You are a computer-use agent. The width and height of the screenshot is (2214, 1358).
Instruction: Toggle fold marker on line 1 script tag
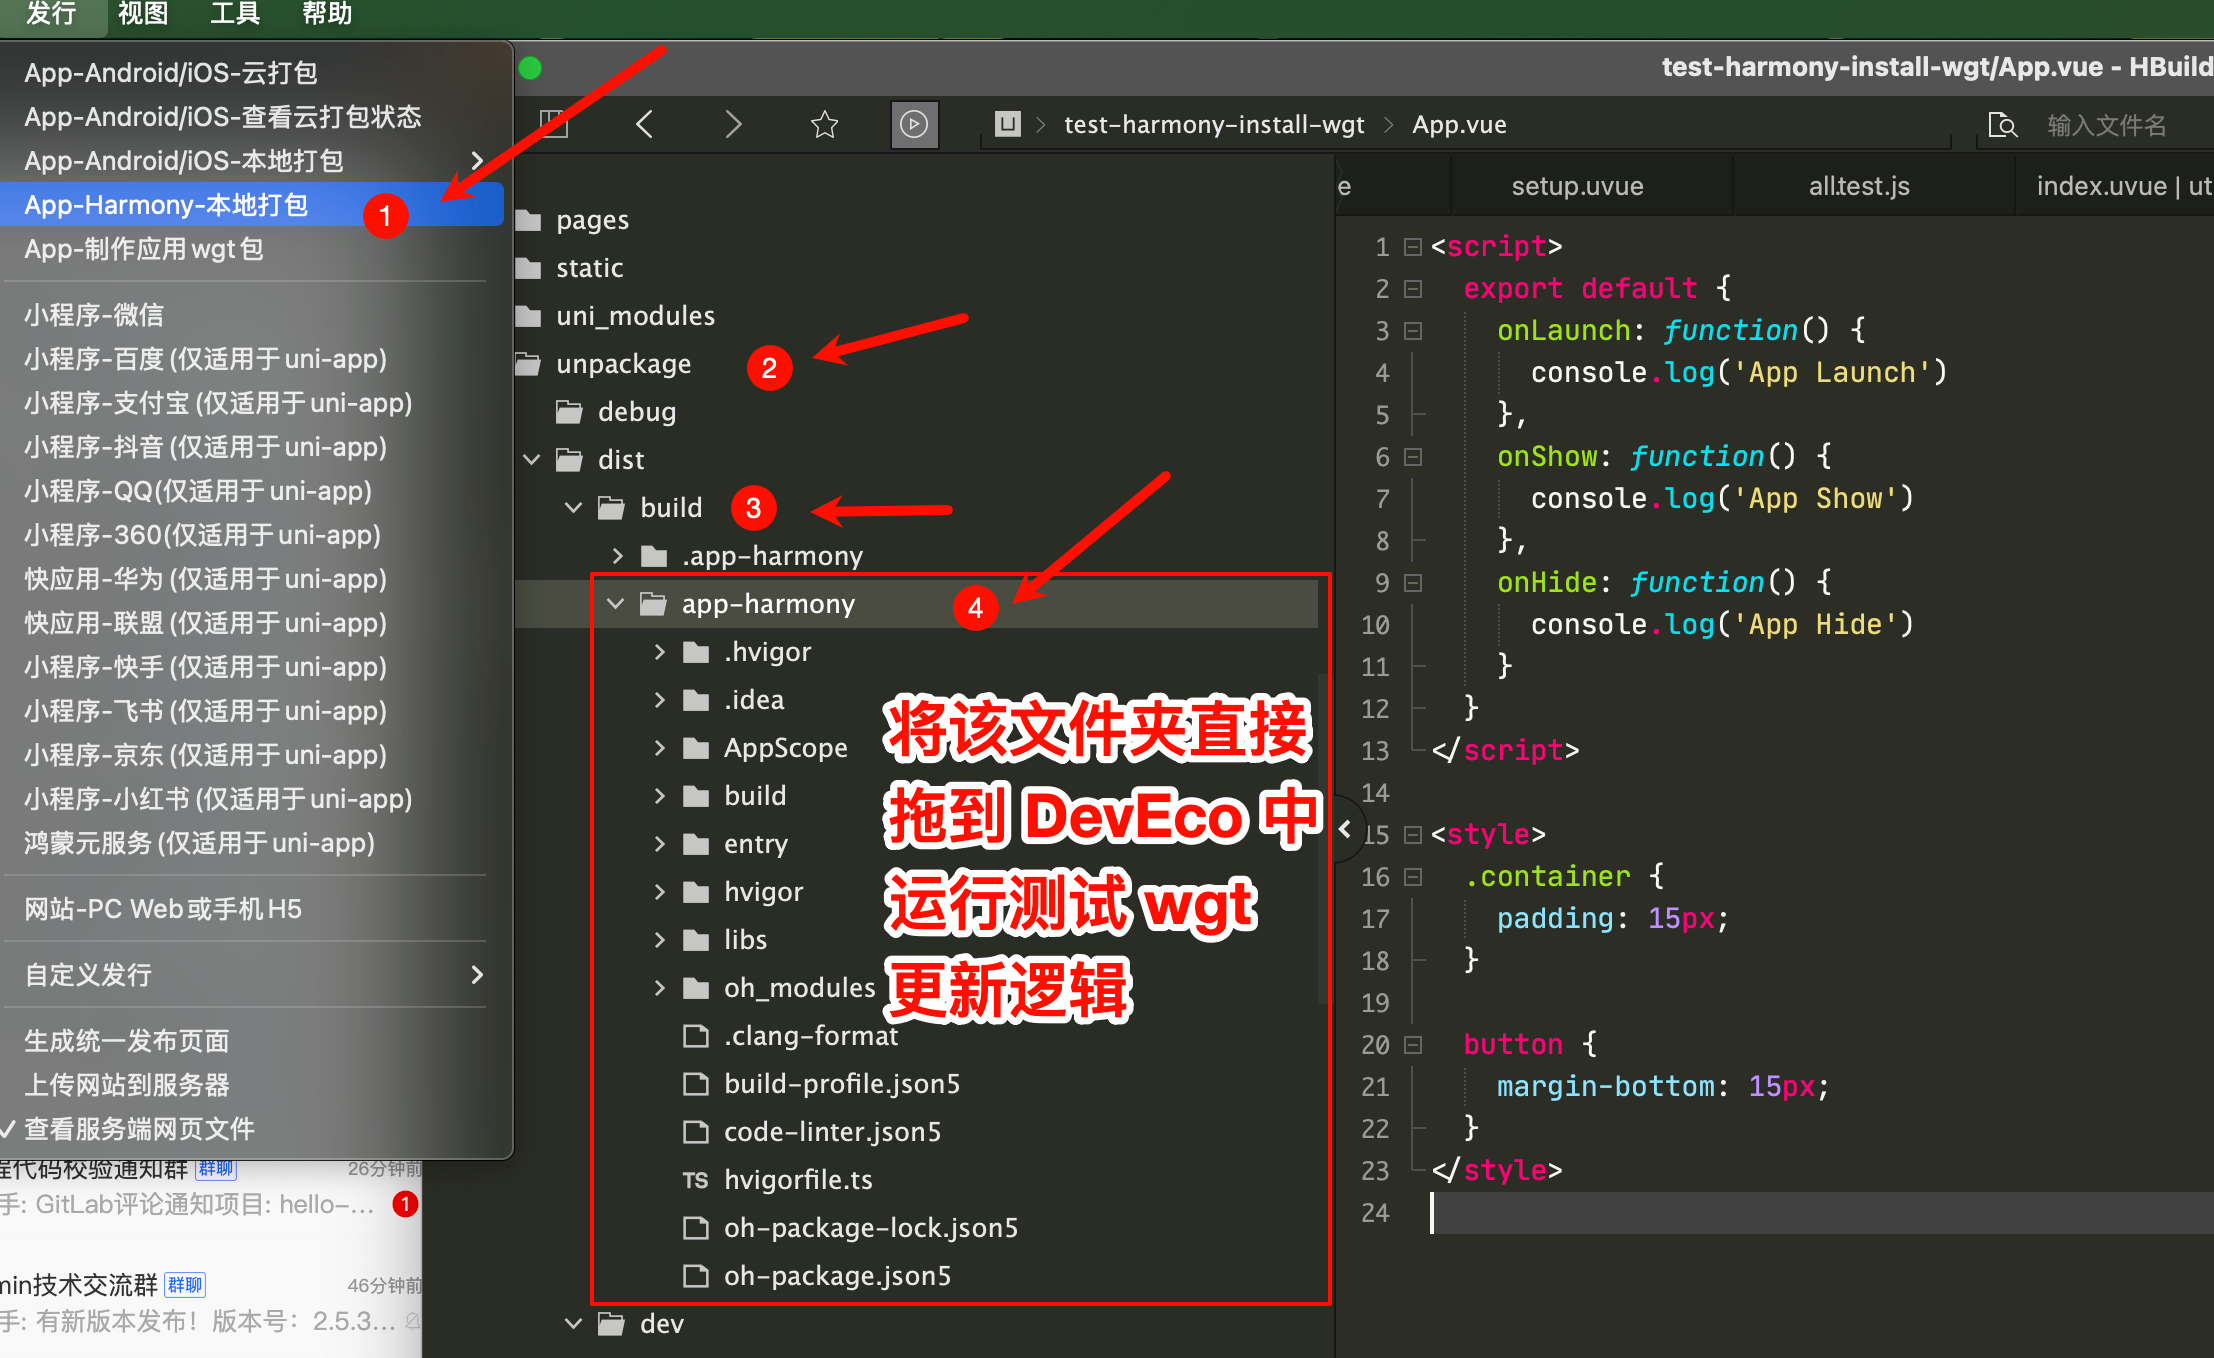point(1413,246)
